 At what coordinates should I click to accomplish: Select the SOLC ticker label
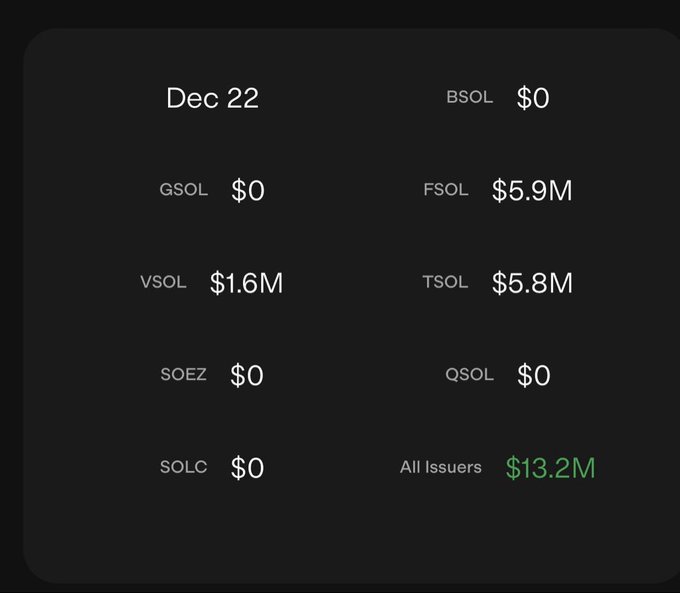[183, 467]
